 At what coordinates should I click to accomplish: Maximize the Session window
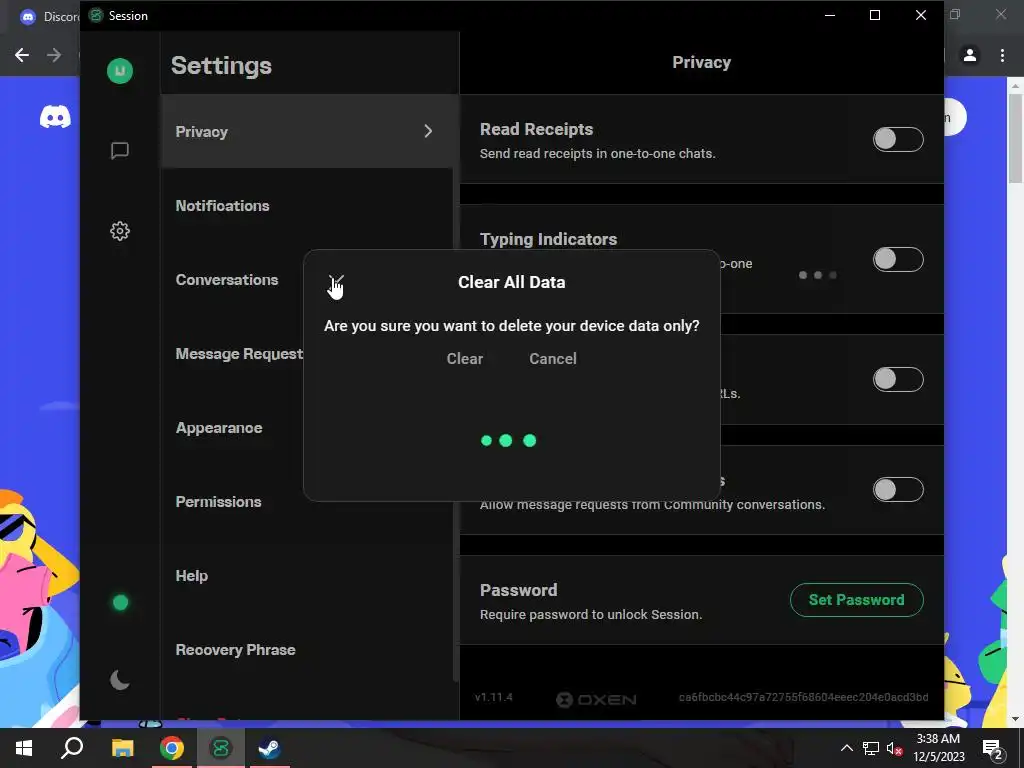(875, 15)
